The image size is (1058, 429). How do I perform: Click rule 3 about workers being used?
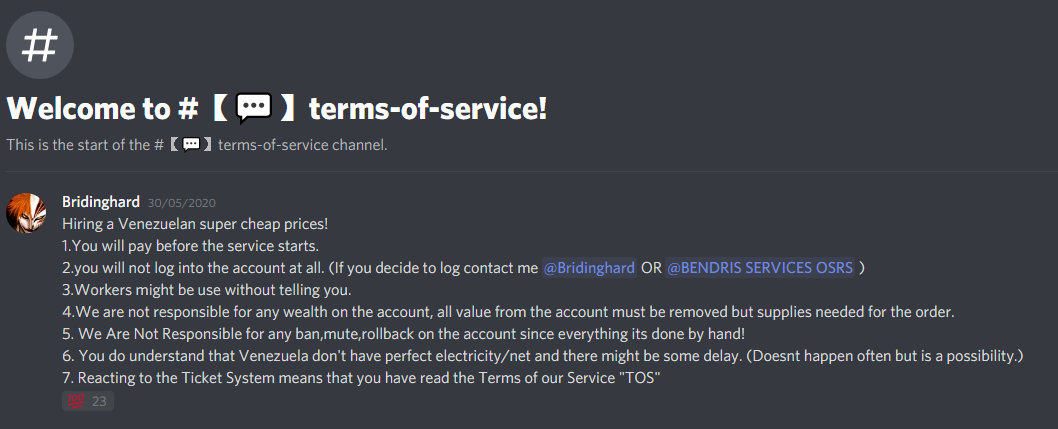pos(206,290)
